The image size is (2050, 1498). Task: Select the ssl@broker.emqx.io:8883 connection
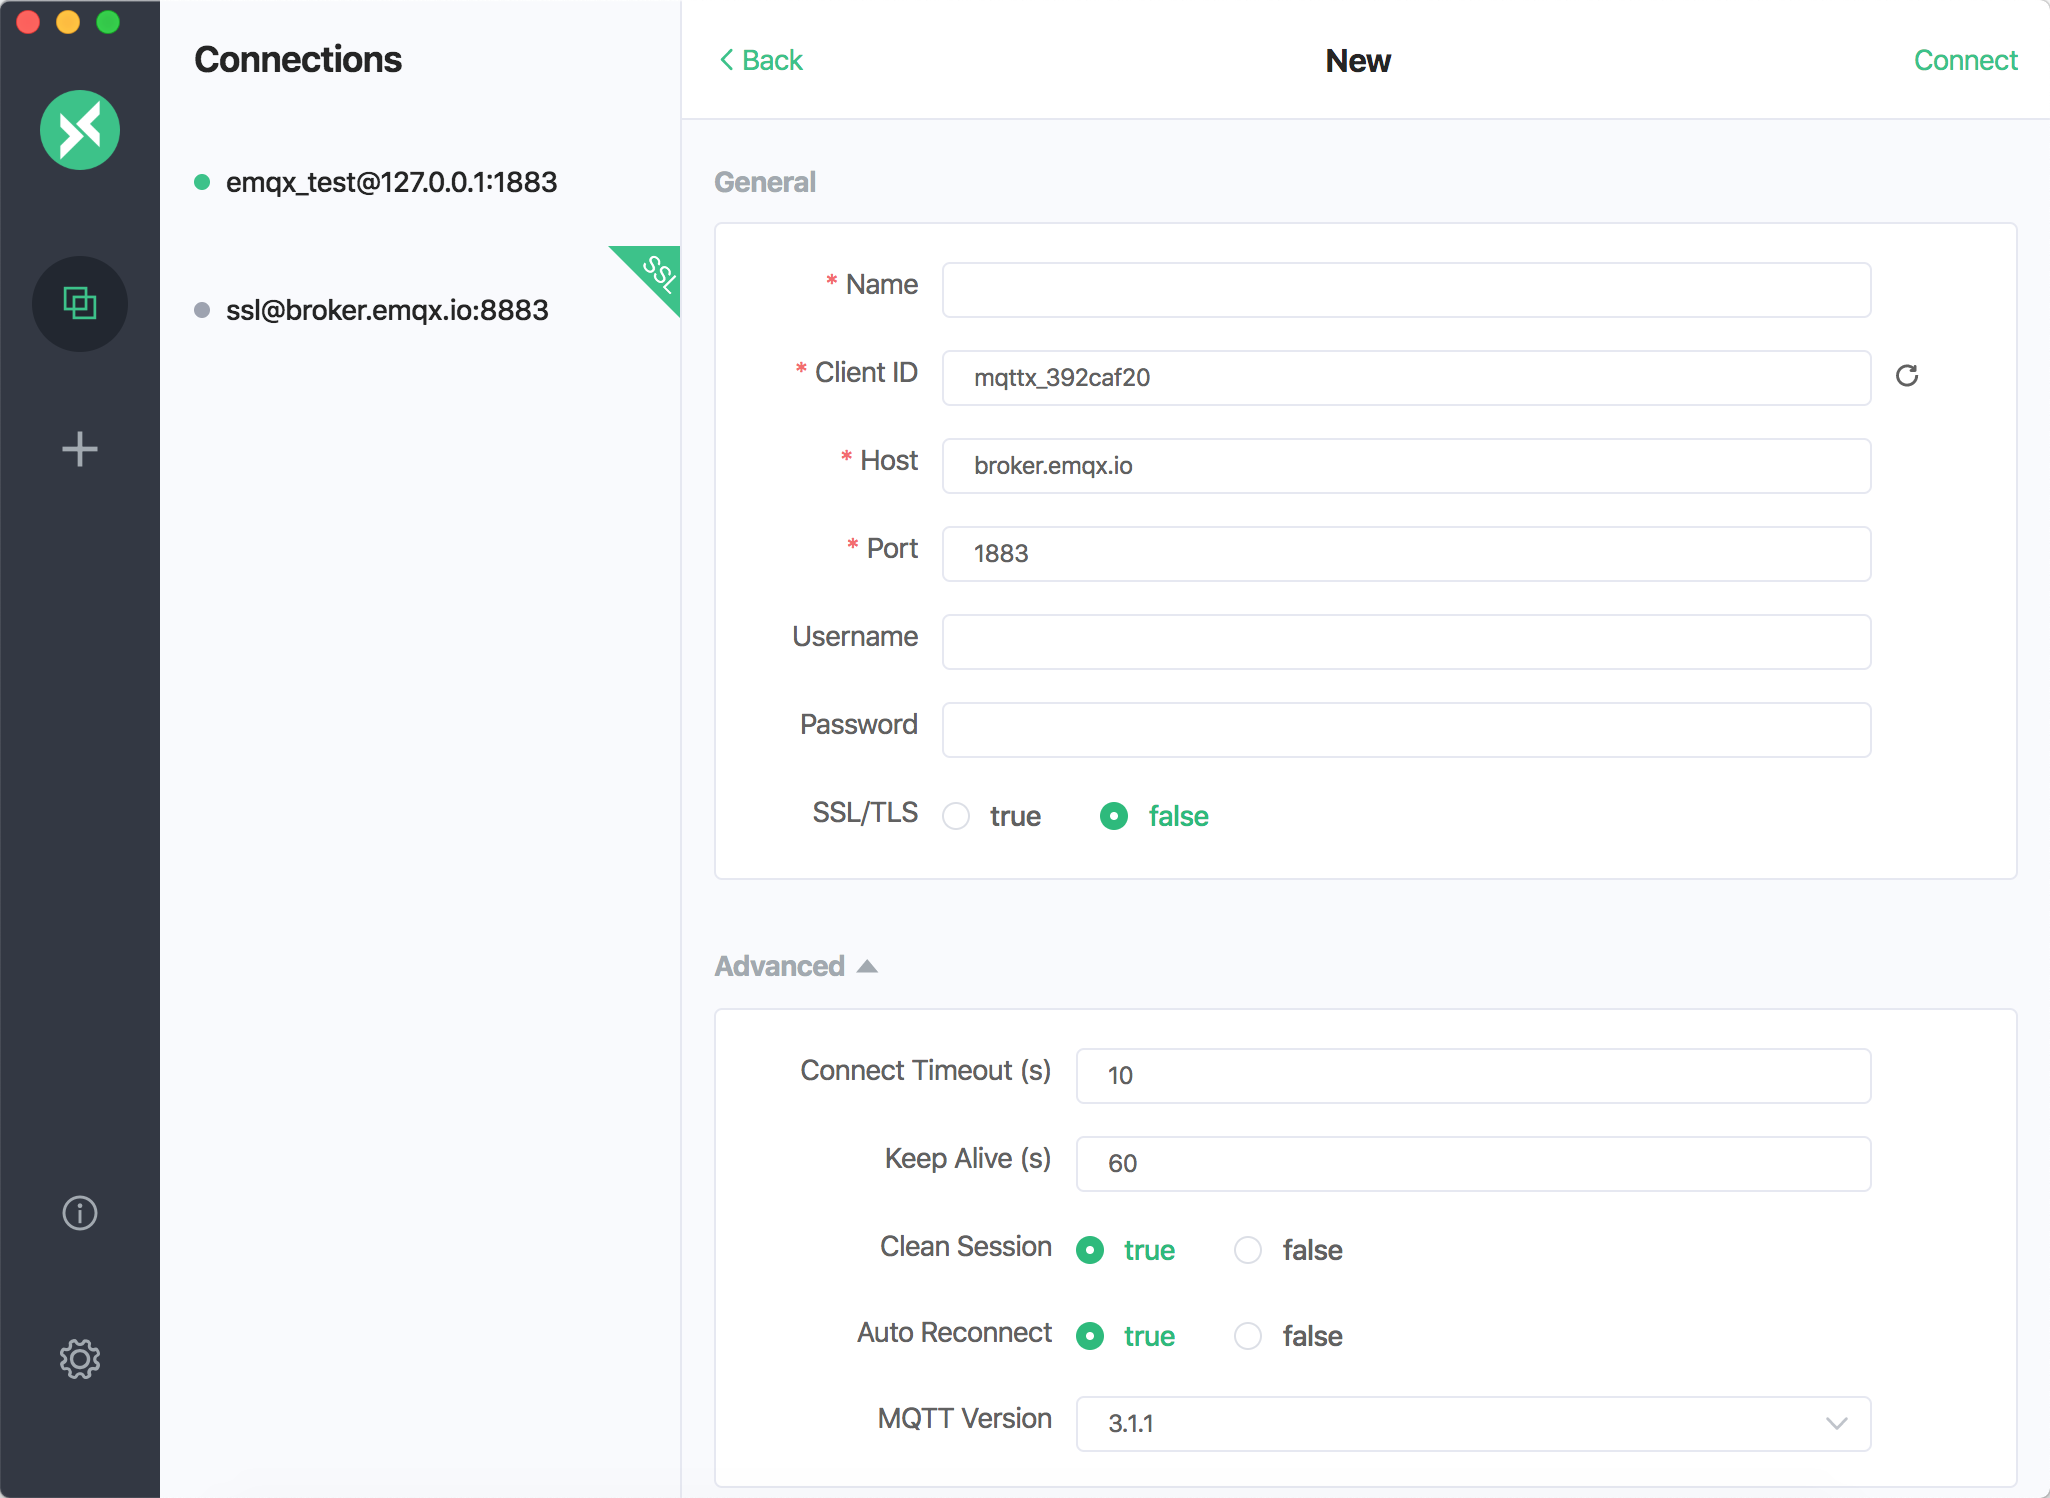click(386, 310)
